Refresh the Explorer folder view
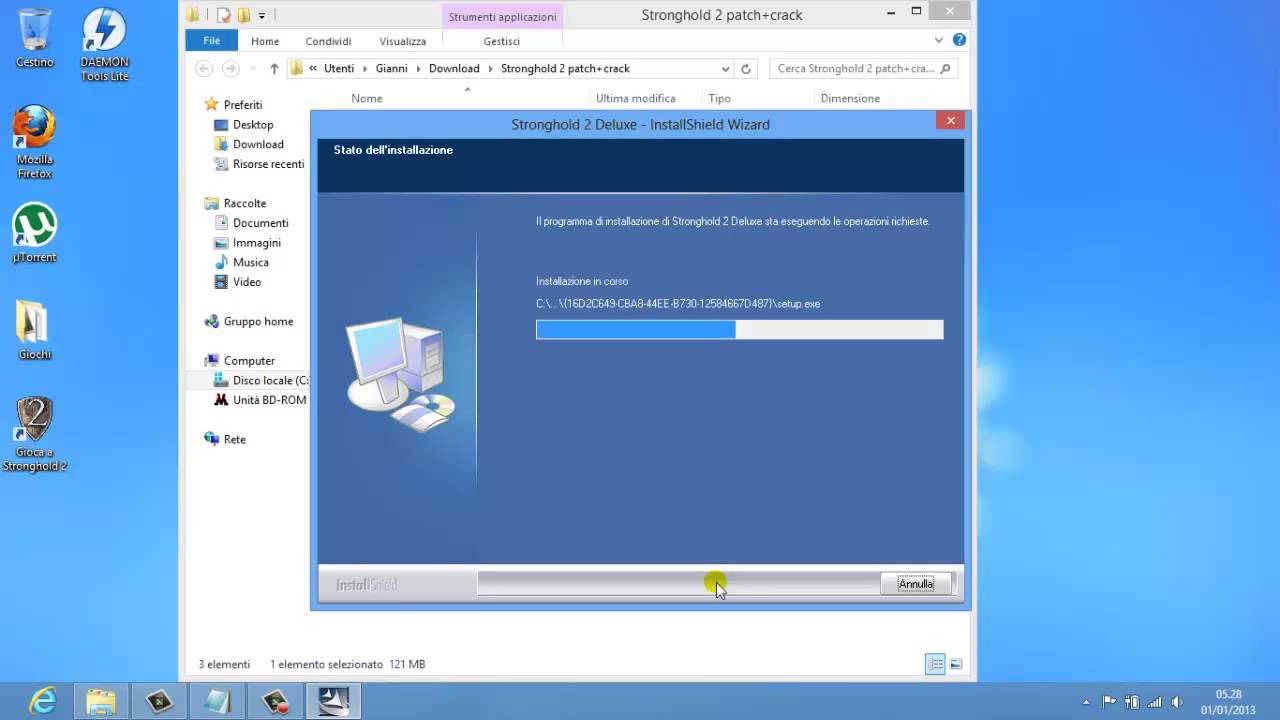Image resolution: width=1280 pixels, height=720 pixels. (745, 69)
